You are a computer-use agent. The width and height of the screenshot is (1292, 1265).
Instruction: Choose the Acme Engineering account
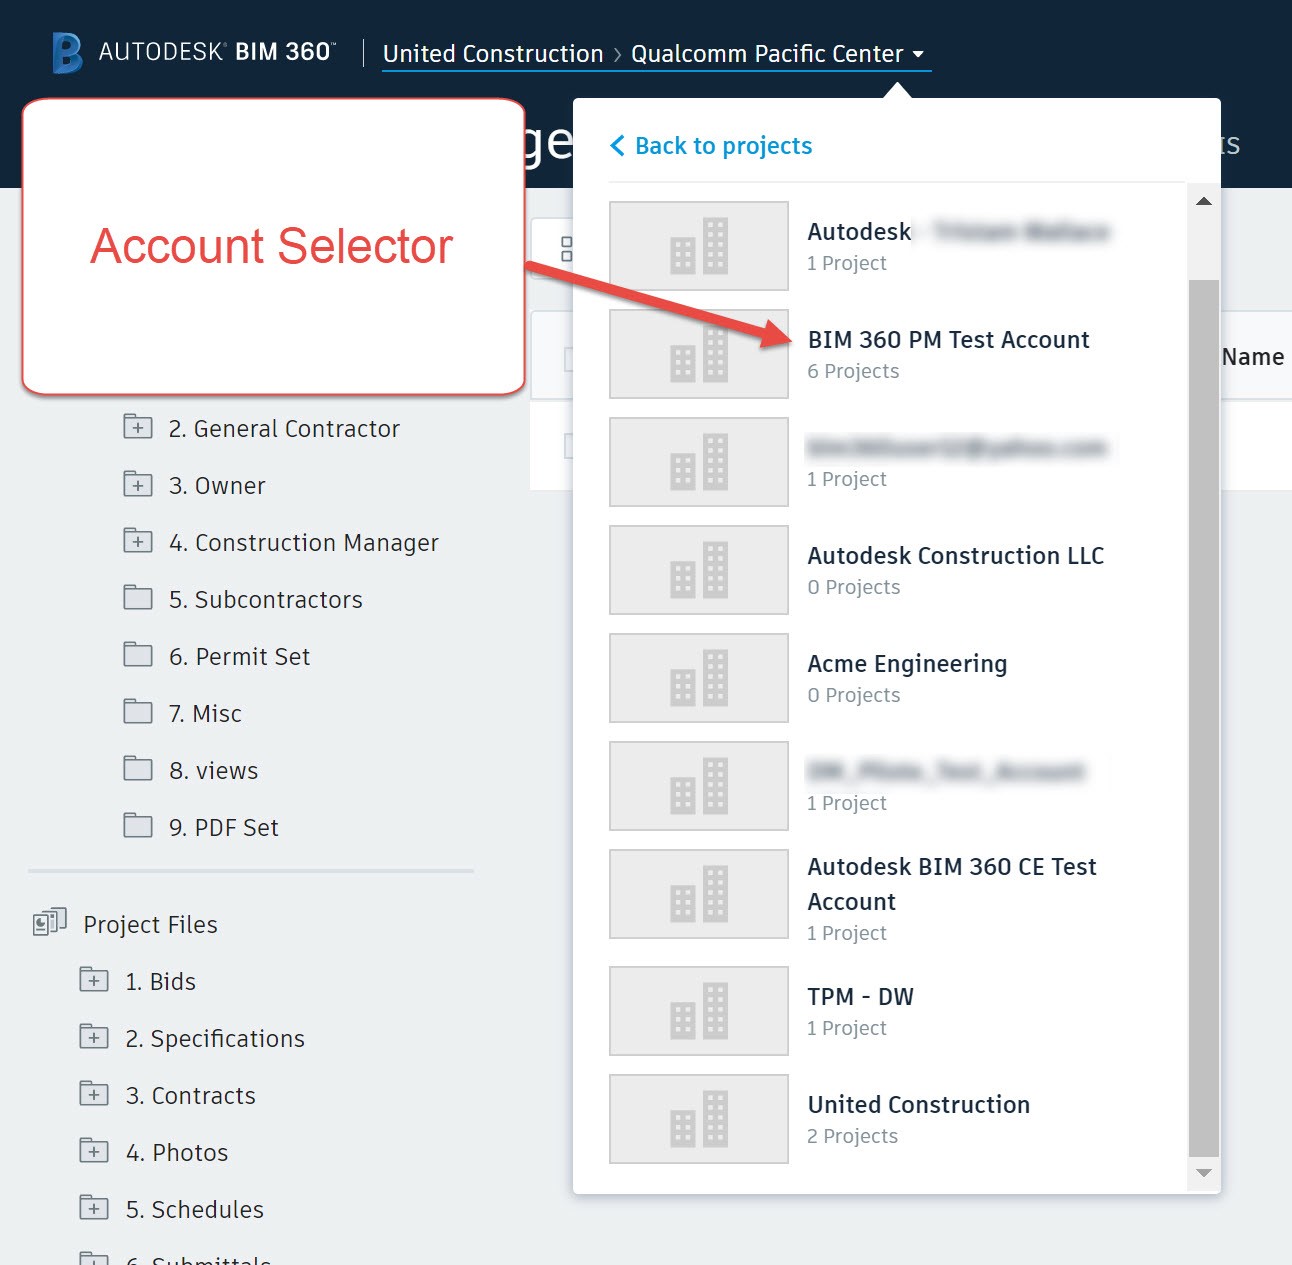[x=907, y=664]
